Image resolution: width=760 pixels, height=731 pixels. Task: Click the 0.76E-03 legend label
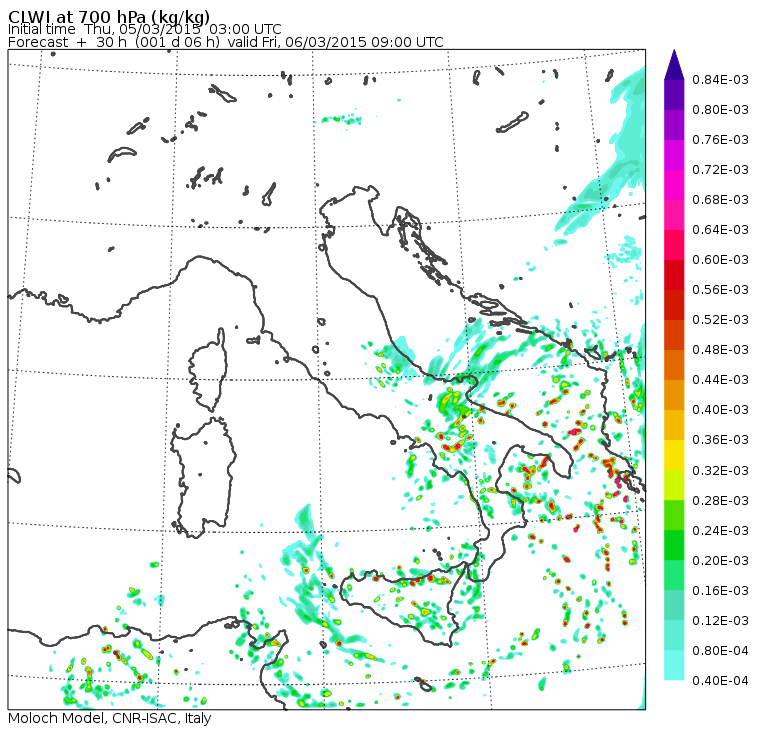[x=720, y=140]
